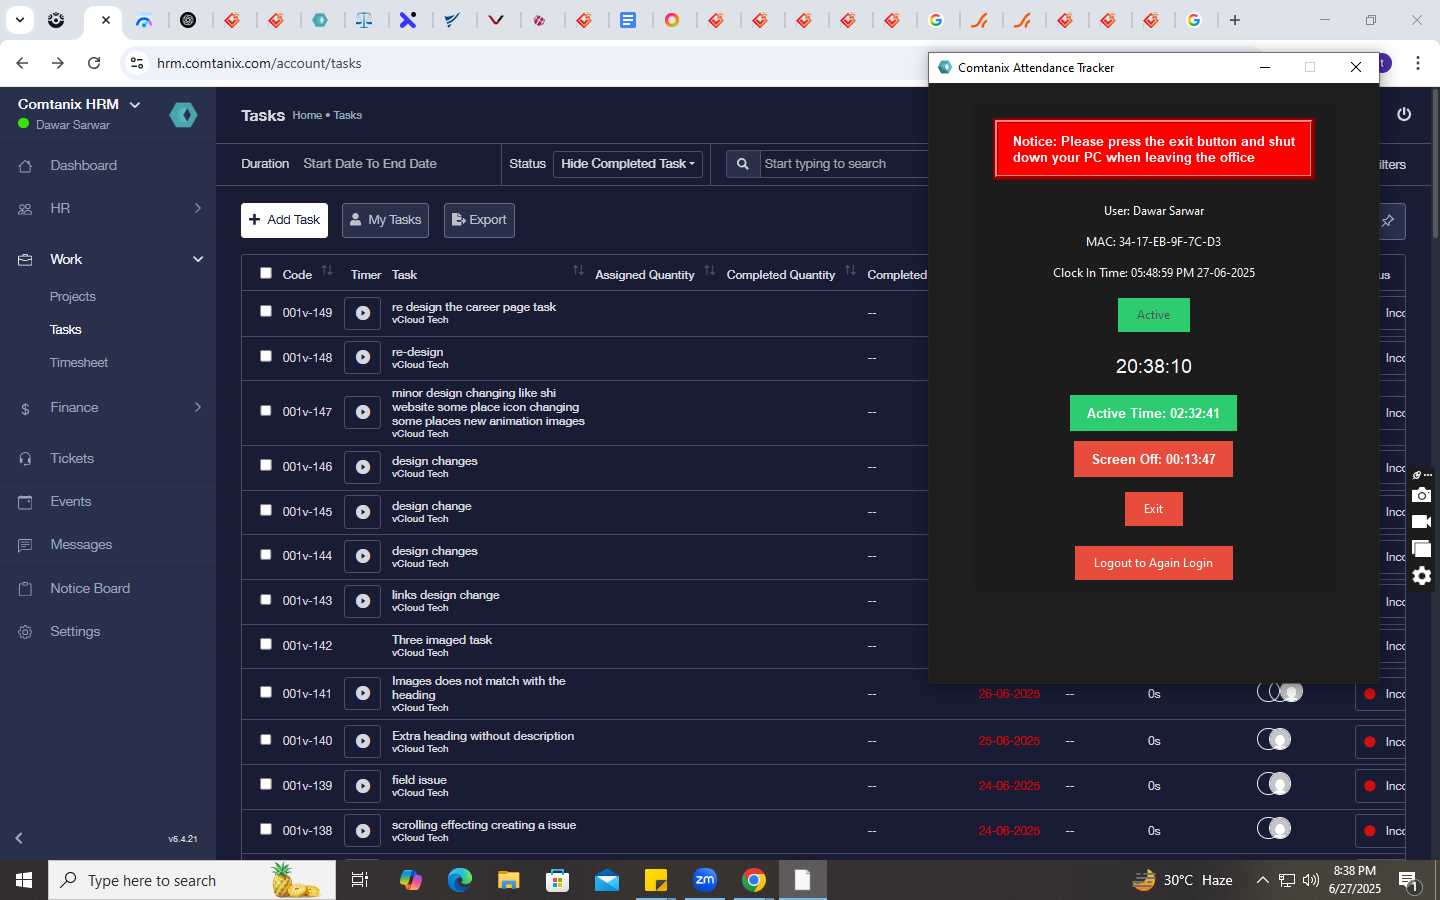The image size is (1440, 900).
Task: Click the pin icon button
Action: pyautogui.click(x=1388, y=221)
